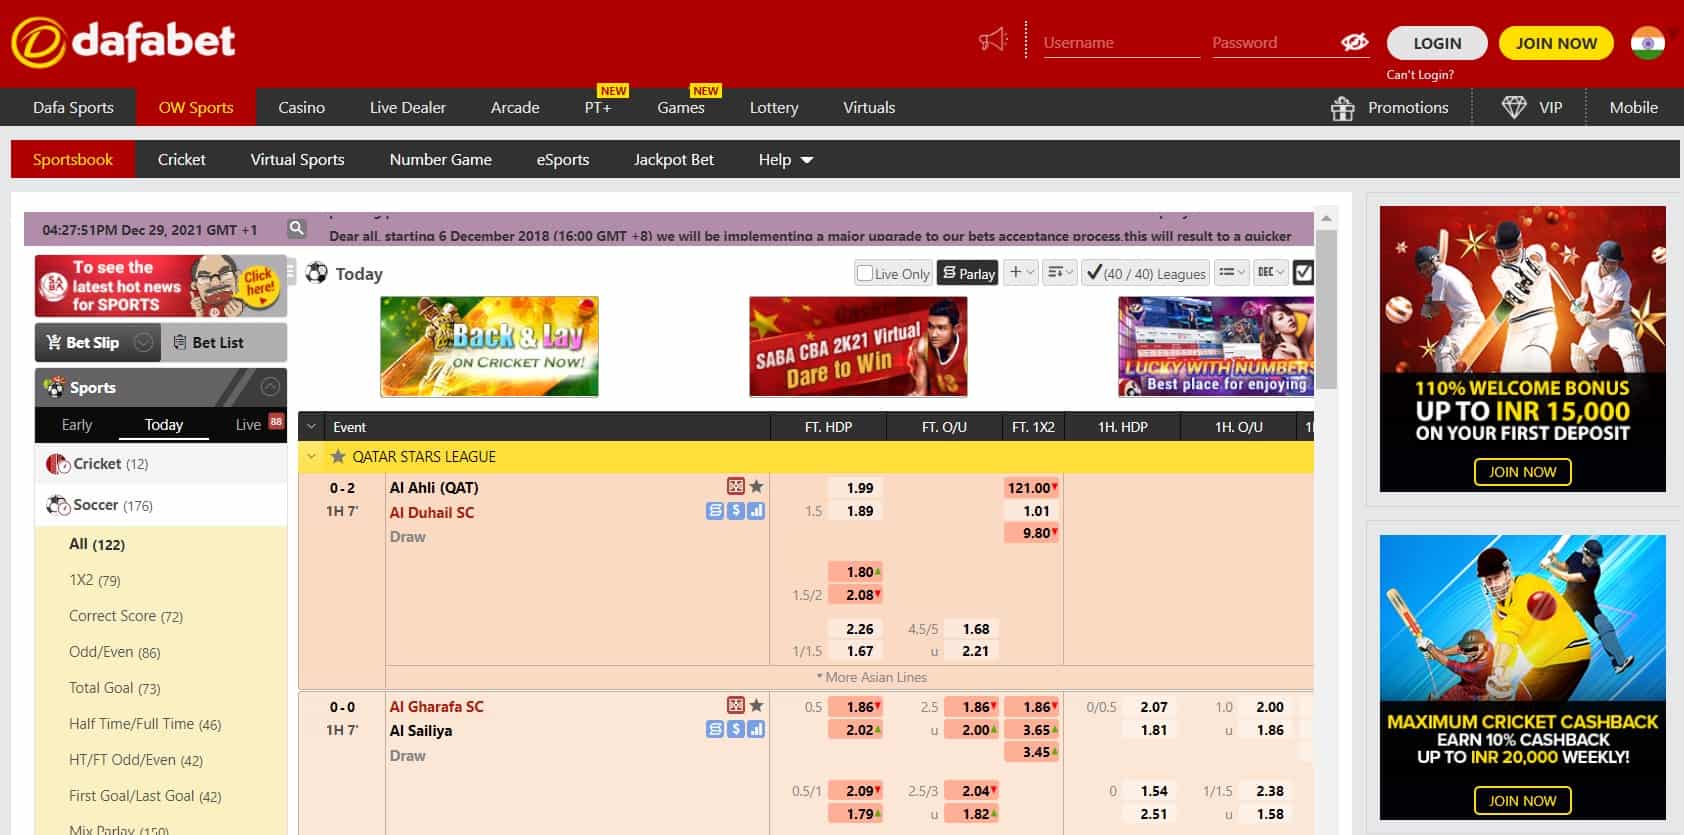Screen dimensions: 1684x835
Task: Open statistics chart icon for Al Sailiya
Action: 756,729
